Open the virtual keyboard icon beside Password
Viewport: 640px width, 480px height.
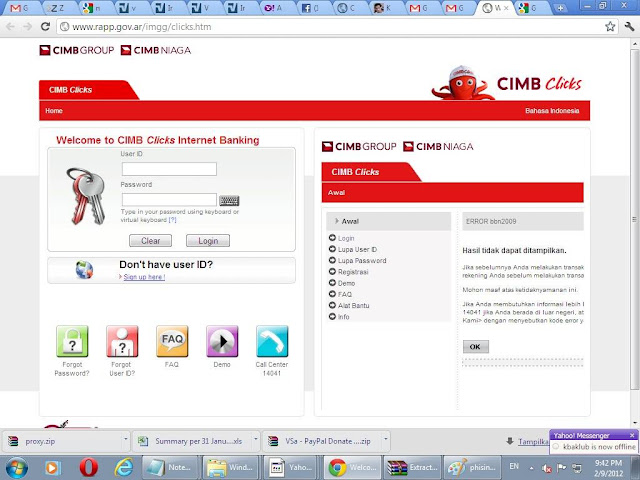click(x=229, y=200)
